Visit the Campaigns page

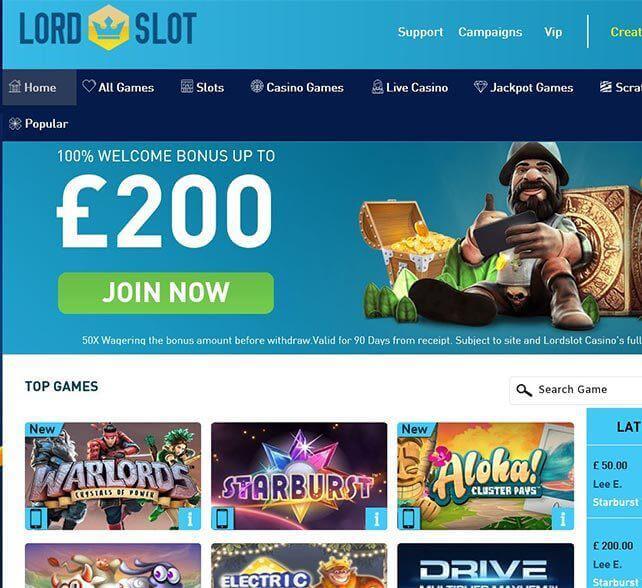[x=490, y=32]
